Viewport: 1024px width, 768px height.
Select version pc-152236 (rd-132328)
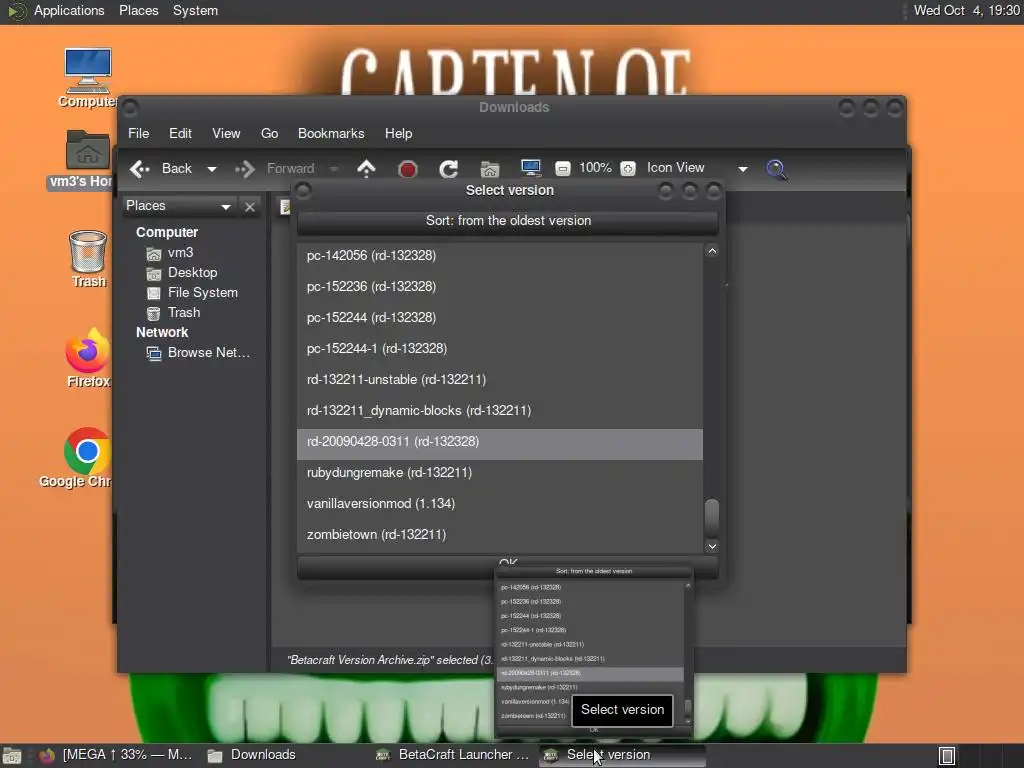click(500, 286)
